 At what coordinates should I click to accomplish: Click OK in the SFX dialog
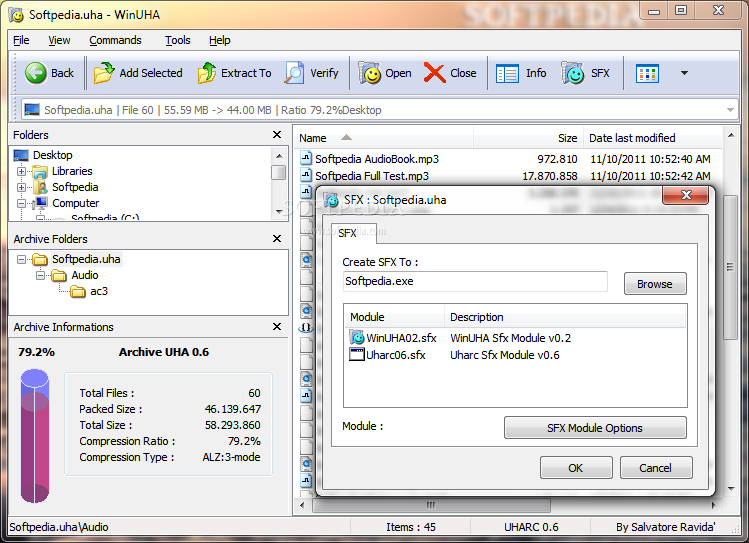point(576,468)
